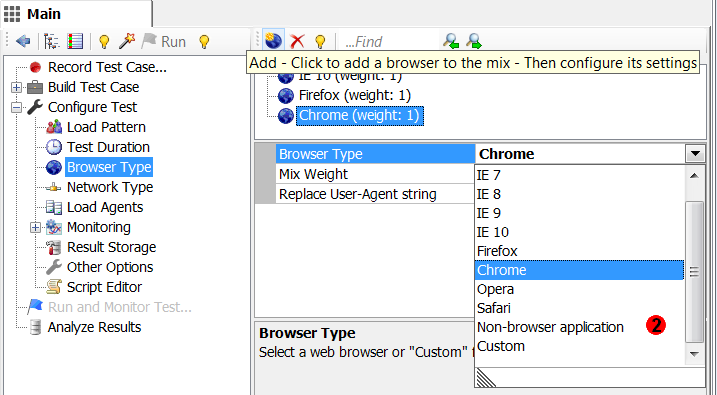
Task: Open Analyze Results in the tree
Action: point(94,327)
